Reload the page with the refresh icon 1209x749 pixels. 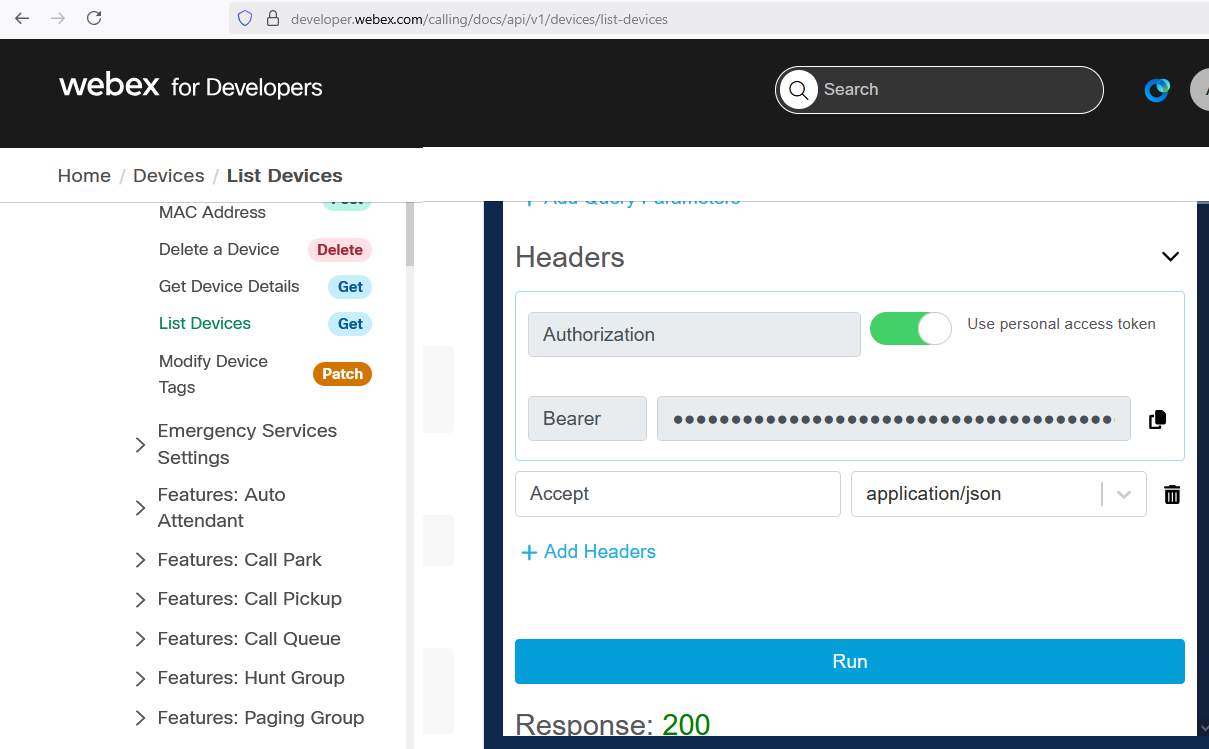point(94,18)
